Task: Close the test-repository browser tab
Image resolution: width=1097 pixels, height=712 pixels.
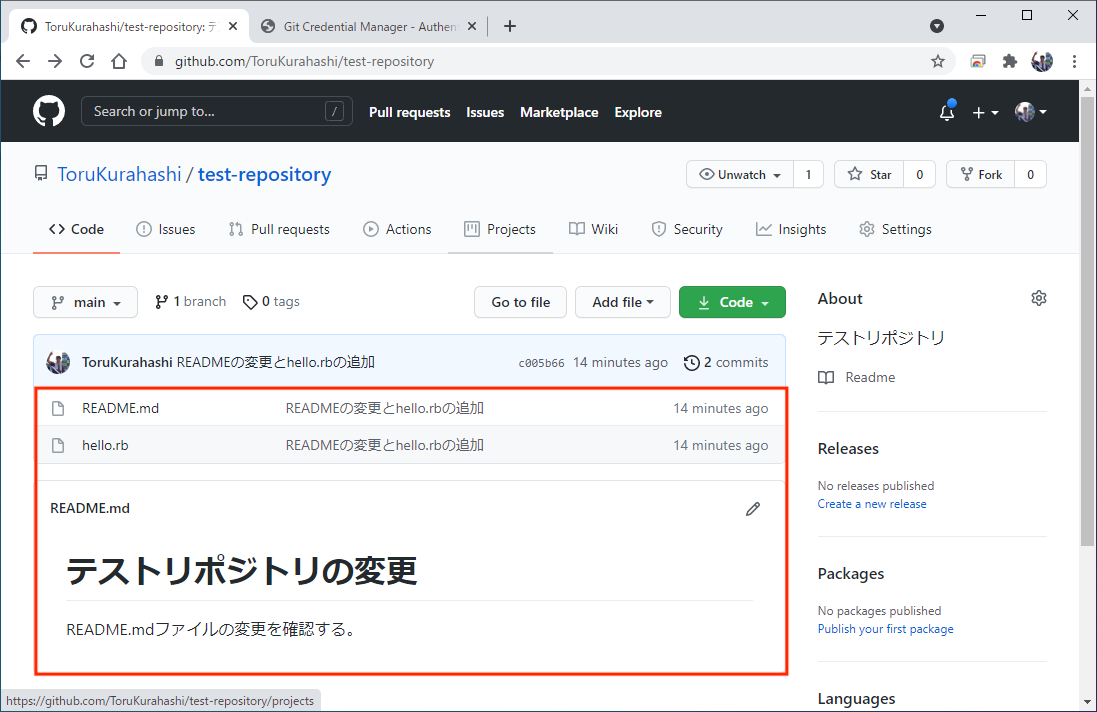Action: 233,27
